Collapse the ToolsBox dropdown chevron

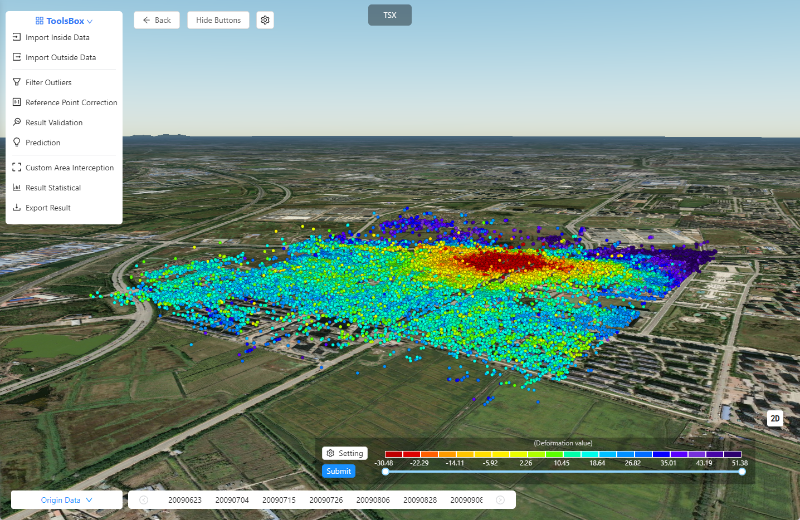(90, 21)
